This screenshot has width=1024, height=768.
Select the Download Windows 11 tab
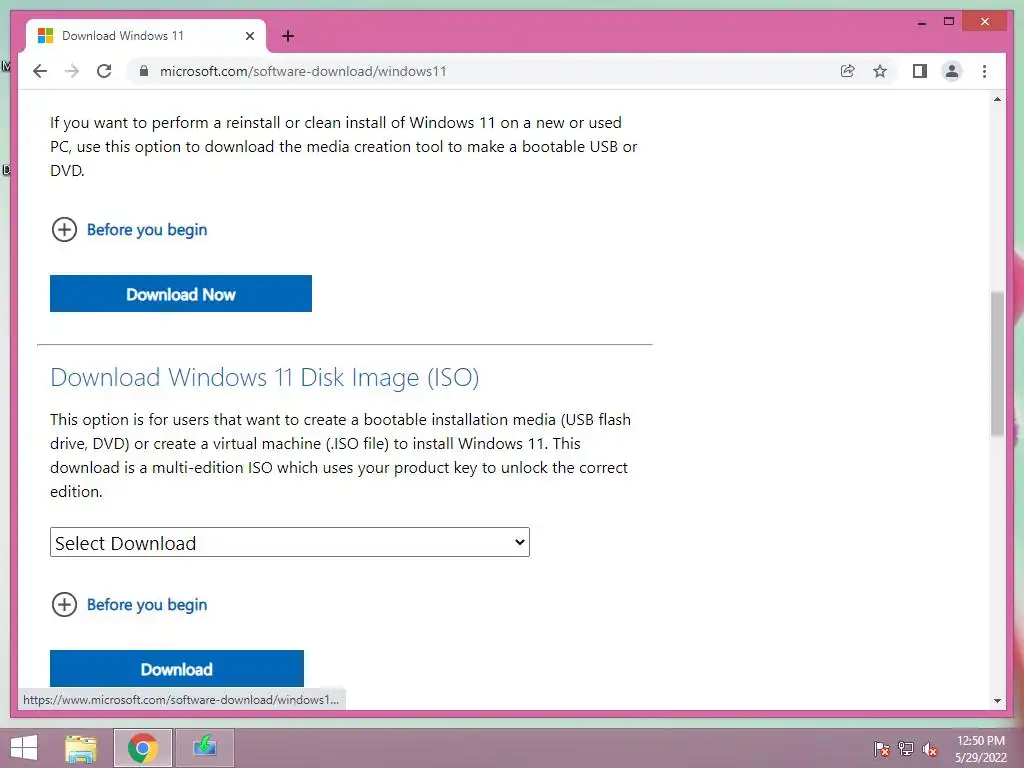[x=146, y=36]
